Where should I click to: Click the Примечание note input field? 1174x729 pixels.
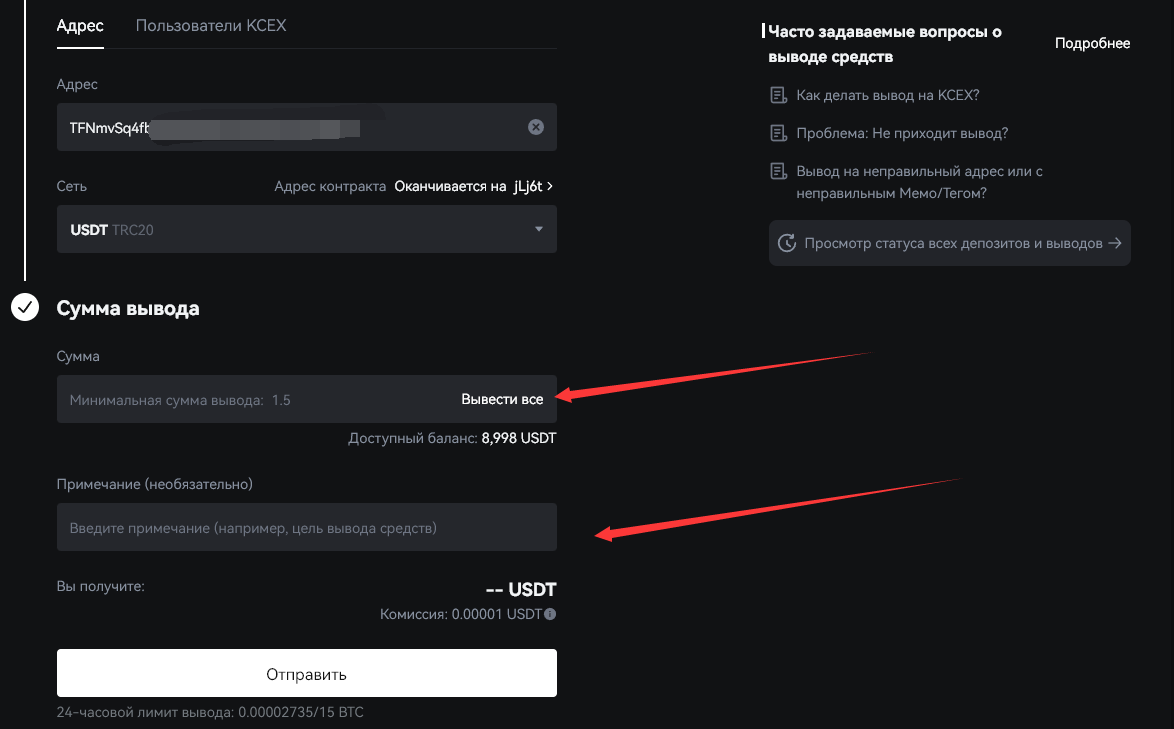point(306,528)
